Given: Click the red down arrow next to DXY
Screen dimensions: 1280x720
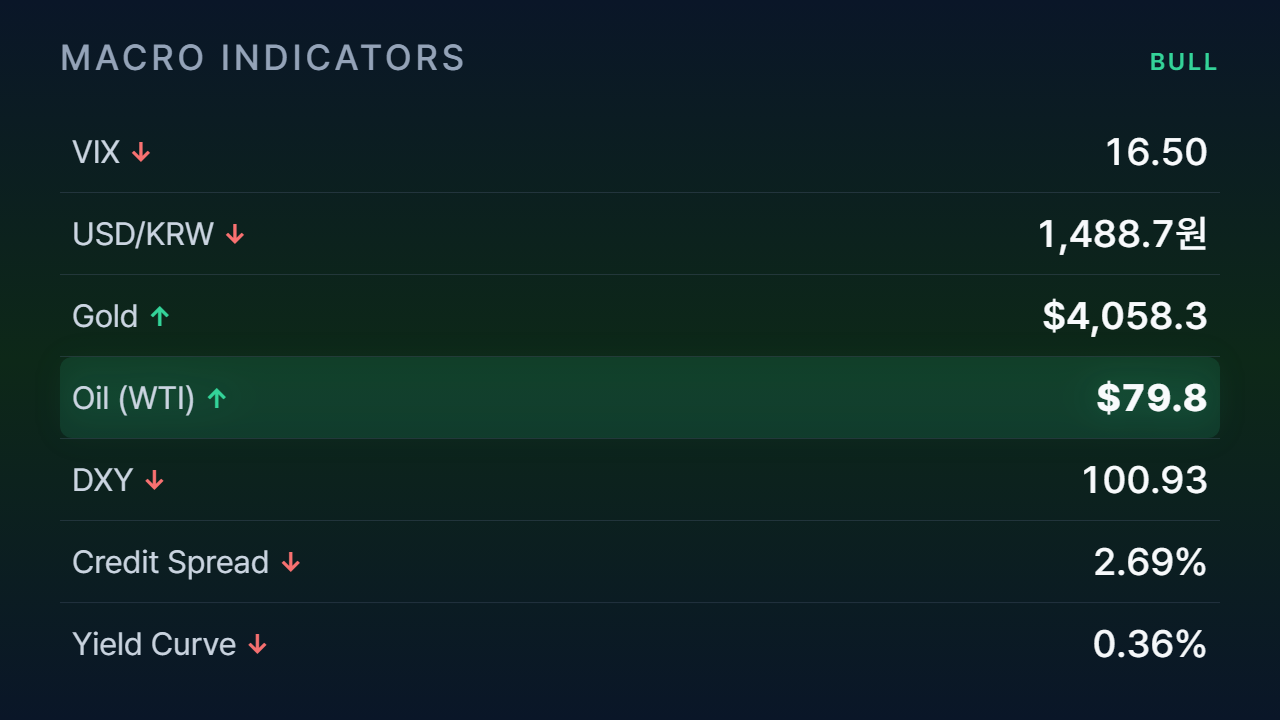Looking at the screenshot, I should pos(154,480).
